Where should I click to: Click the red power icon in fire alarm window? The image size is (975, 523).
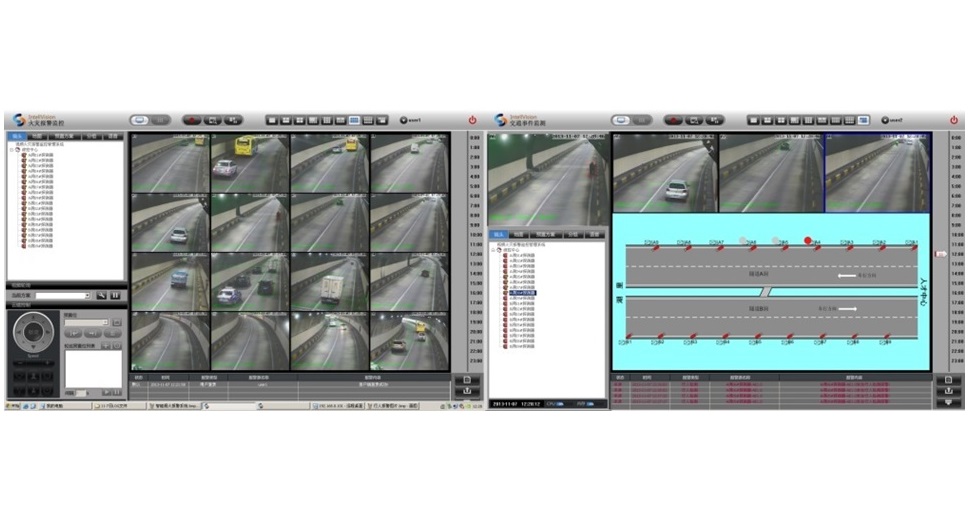pos(473,120)
